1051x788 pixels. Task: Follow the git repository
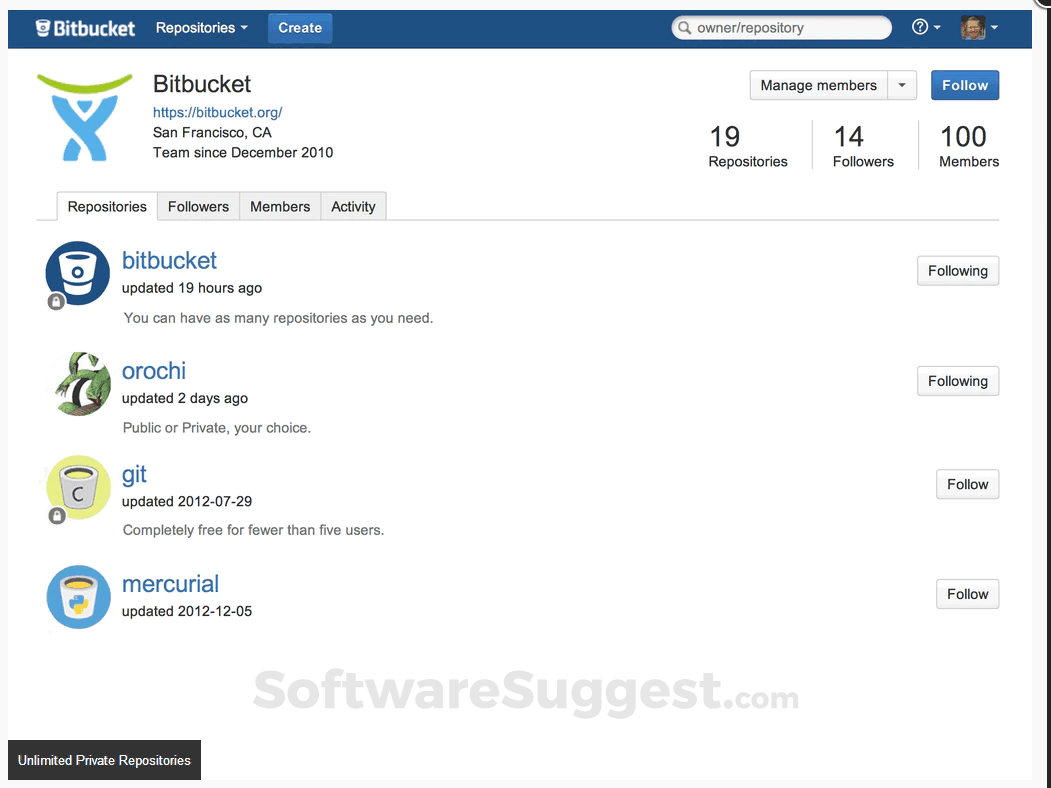pos(966,484)
